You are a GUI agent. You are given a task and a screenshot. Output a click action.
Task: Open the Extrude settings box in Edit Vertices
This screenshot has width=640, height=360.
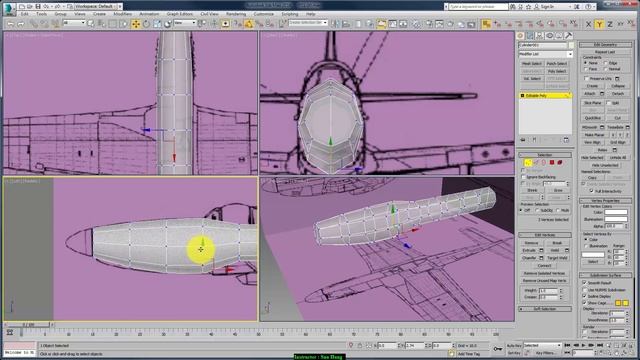coord(541,250)
